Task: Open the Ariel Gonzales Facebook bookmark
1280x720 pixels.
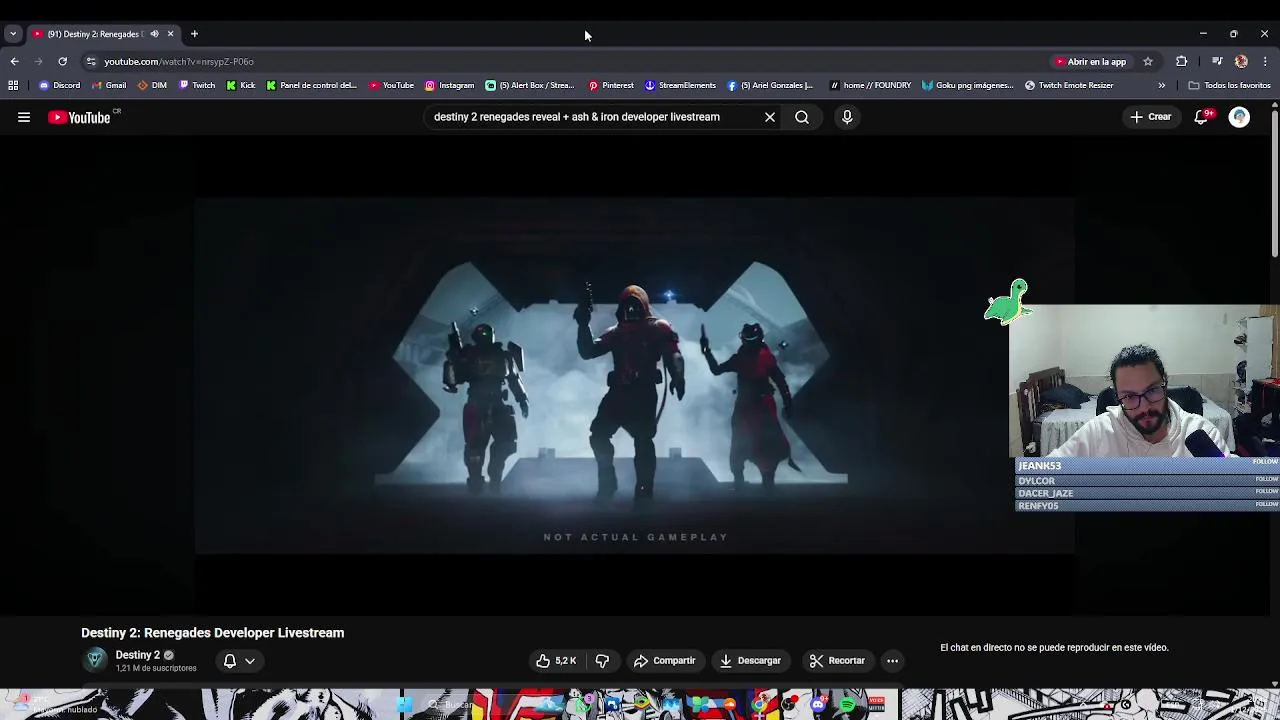Action: [x=770, y=85]
